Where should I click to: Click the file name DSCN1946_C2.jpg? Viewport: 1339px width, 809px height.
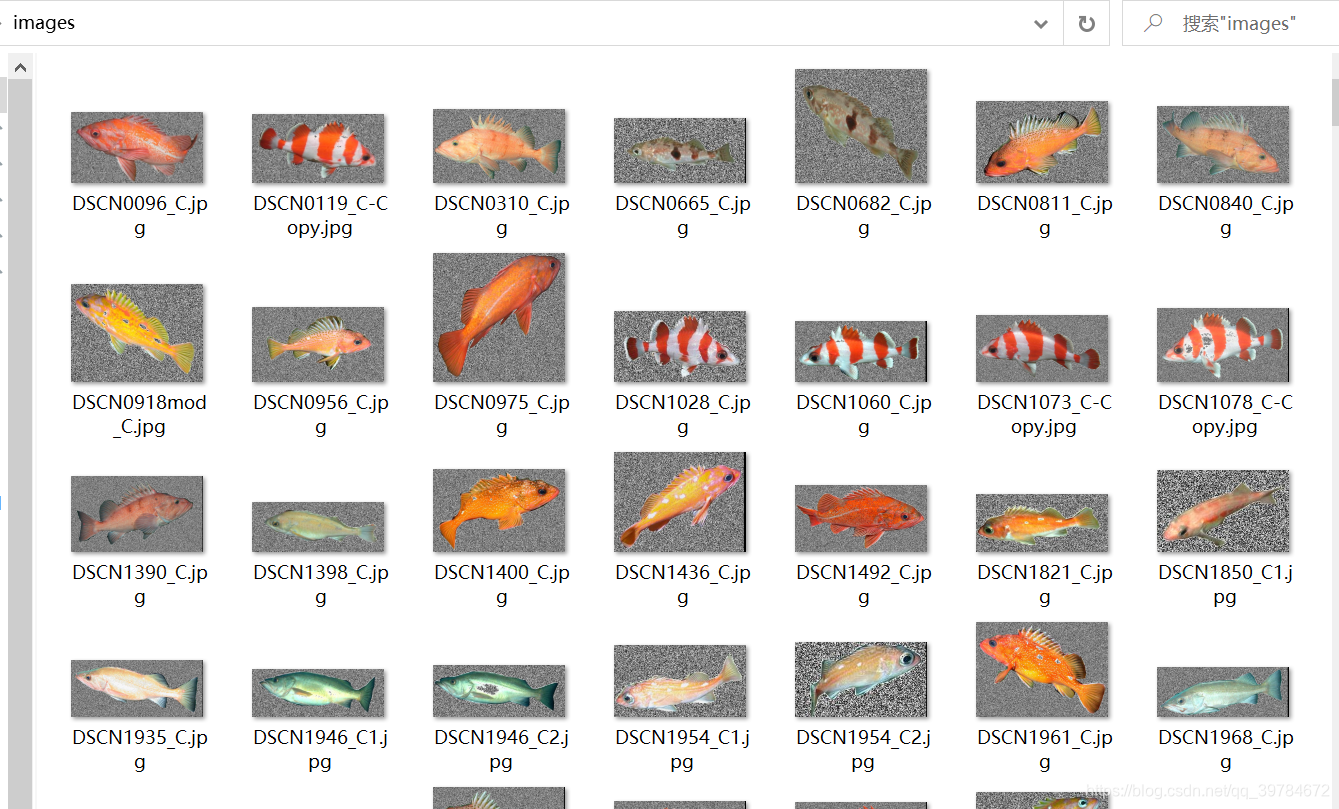[x=502, y=750]
